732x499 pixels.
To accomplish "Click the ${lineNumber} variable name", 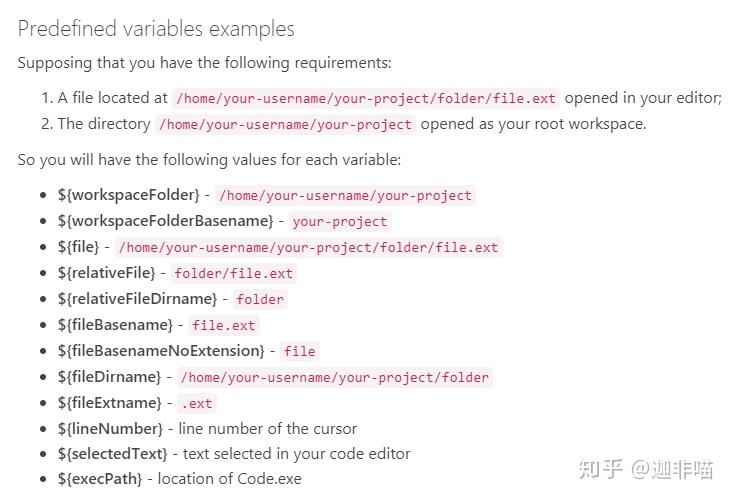I will click(110, 429).
